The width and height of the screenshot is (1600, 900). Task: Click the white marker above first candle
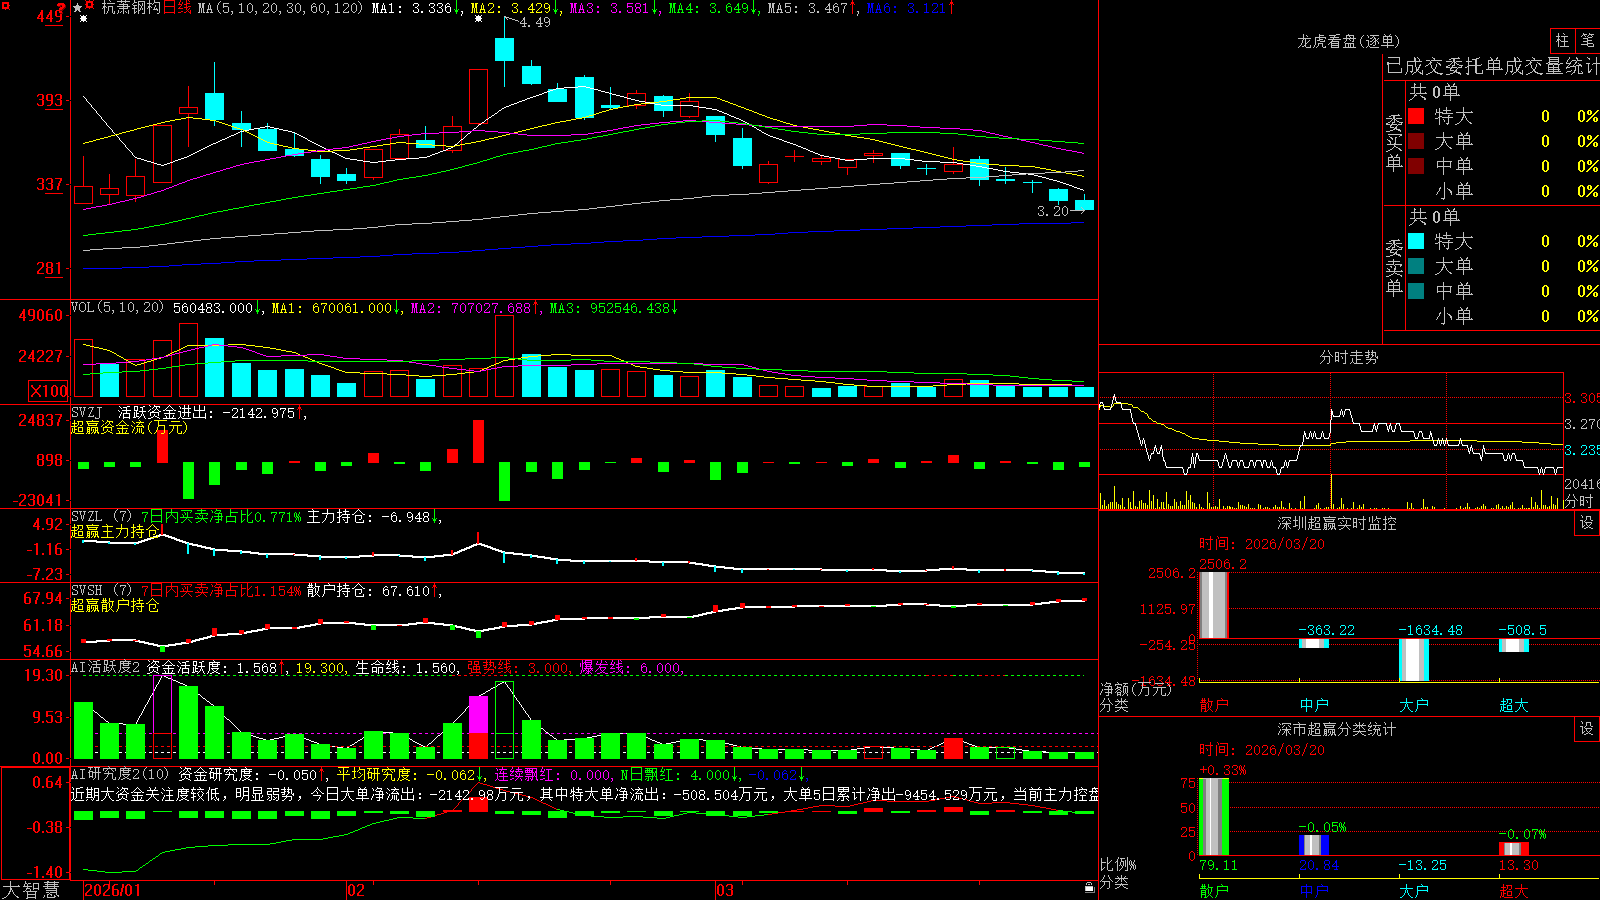[x=83, y=18]
